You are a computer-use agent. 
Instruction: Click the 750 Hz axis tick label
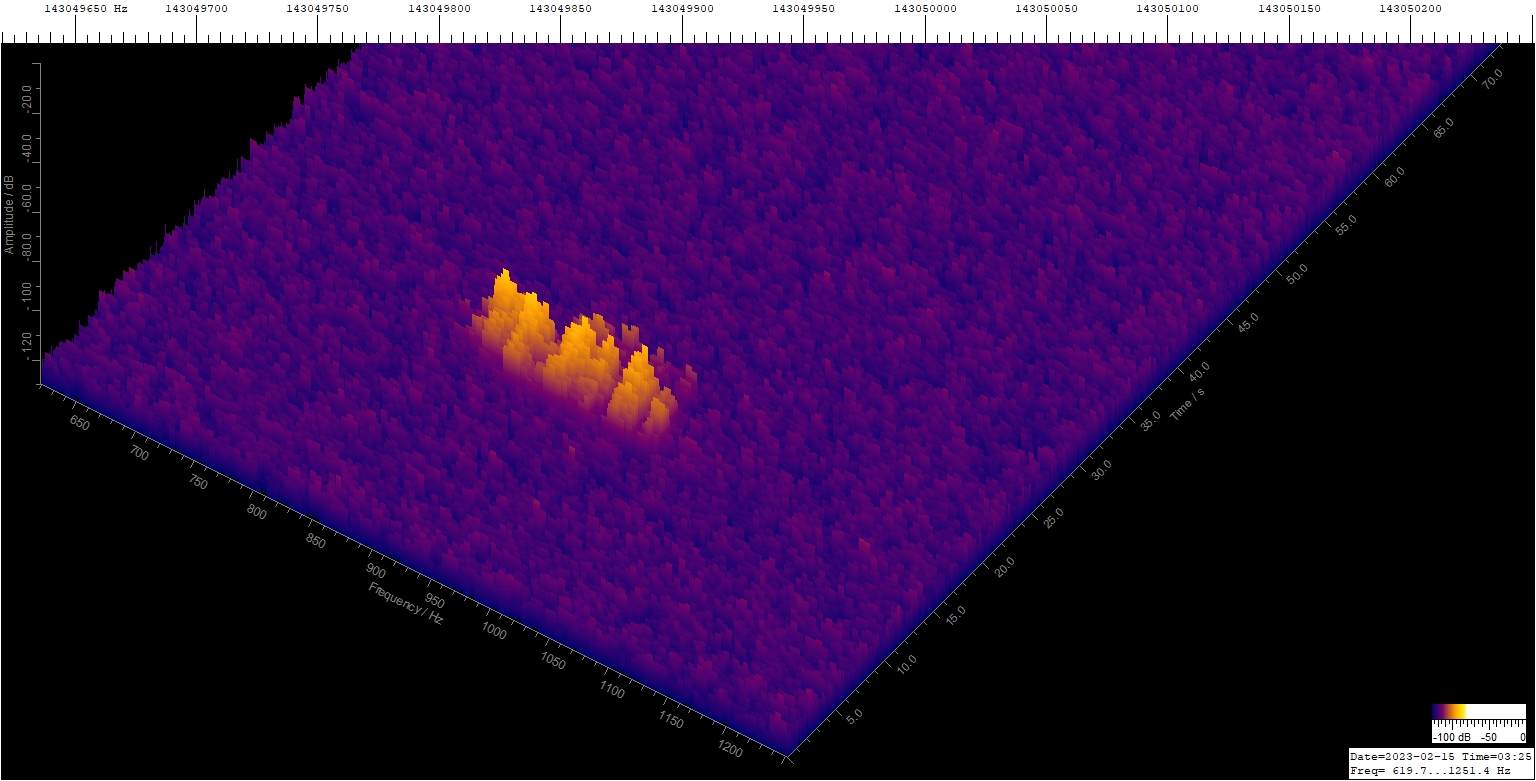pos(199,484)
